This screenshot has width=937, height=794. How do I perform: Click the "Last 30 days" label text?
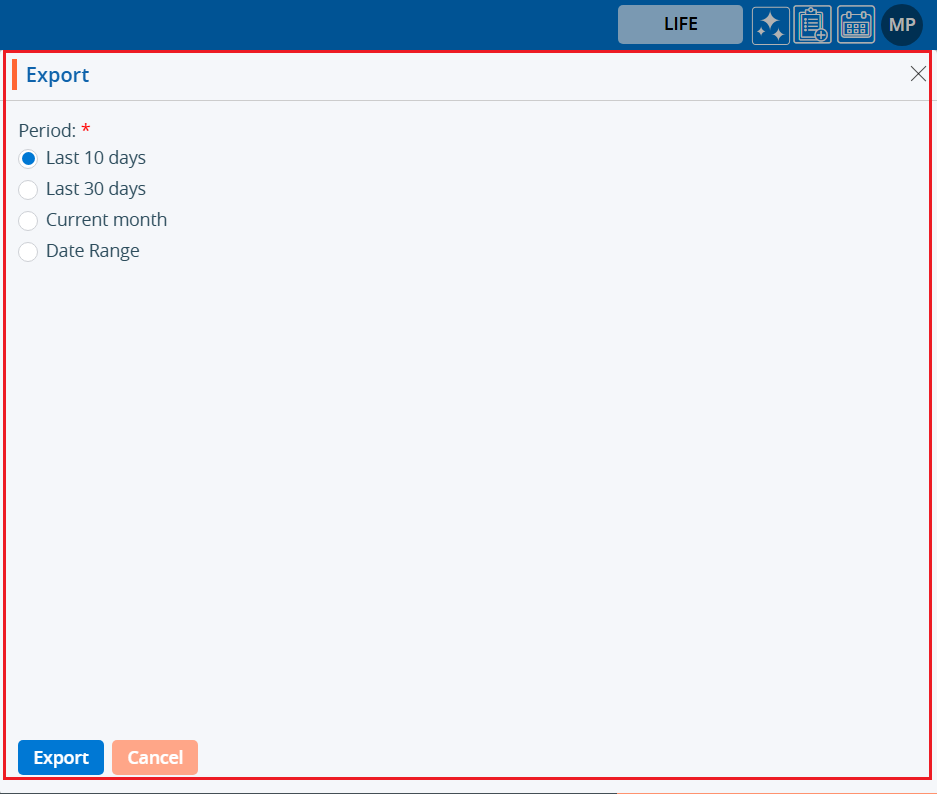pos(96,189)
